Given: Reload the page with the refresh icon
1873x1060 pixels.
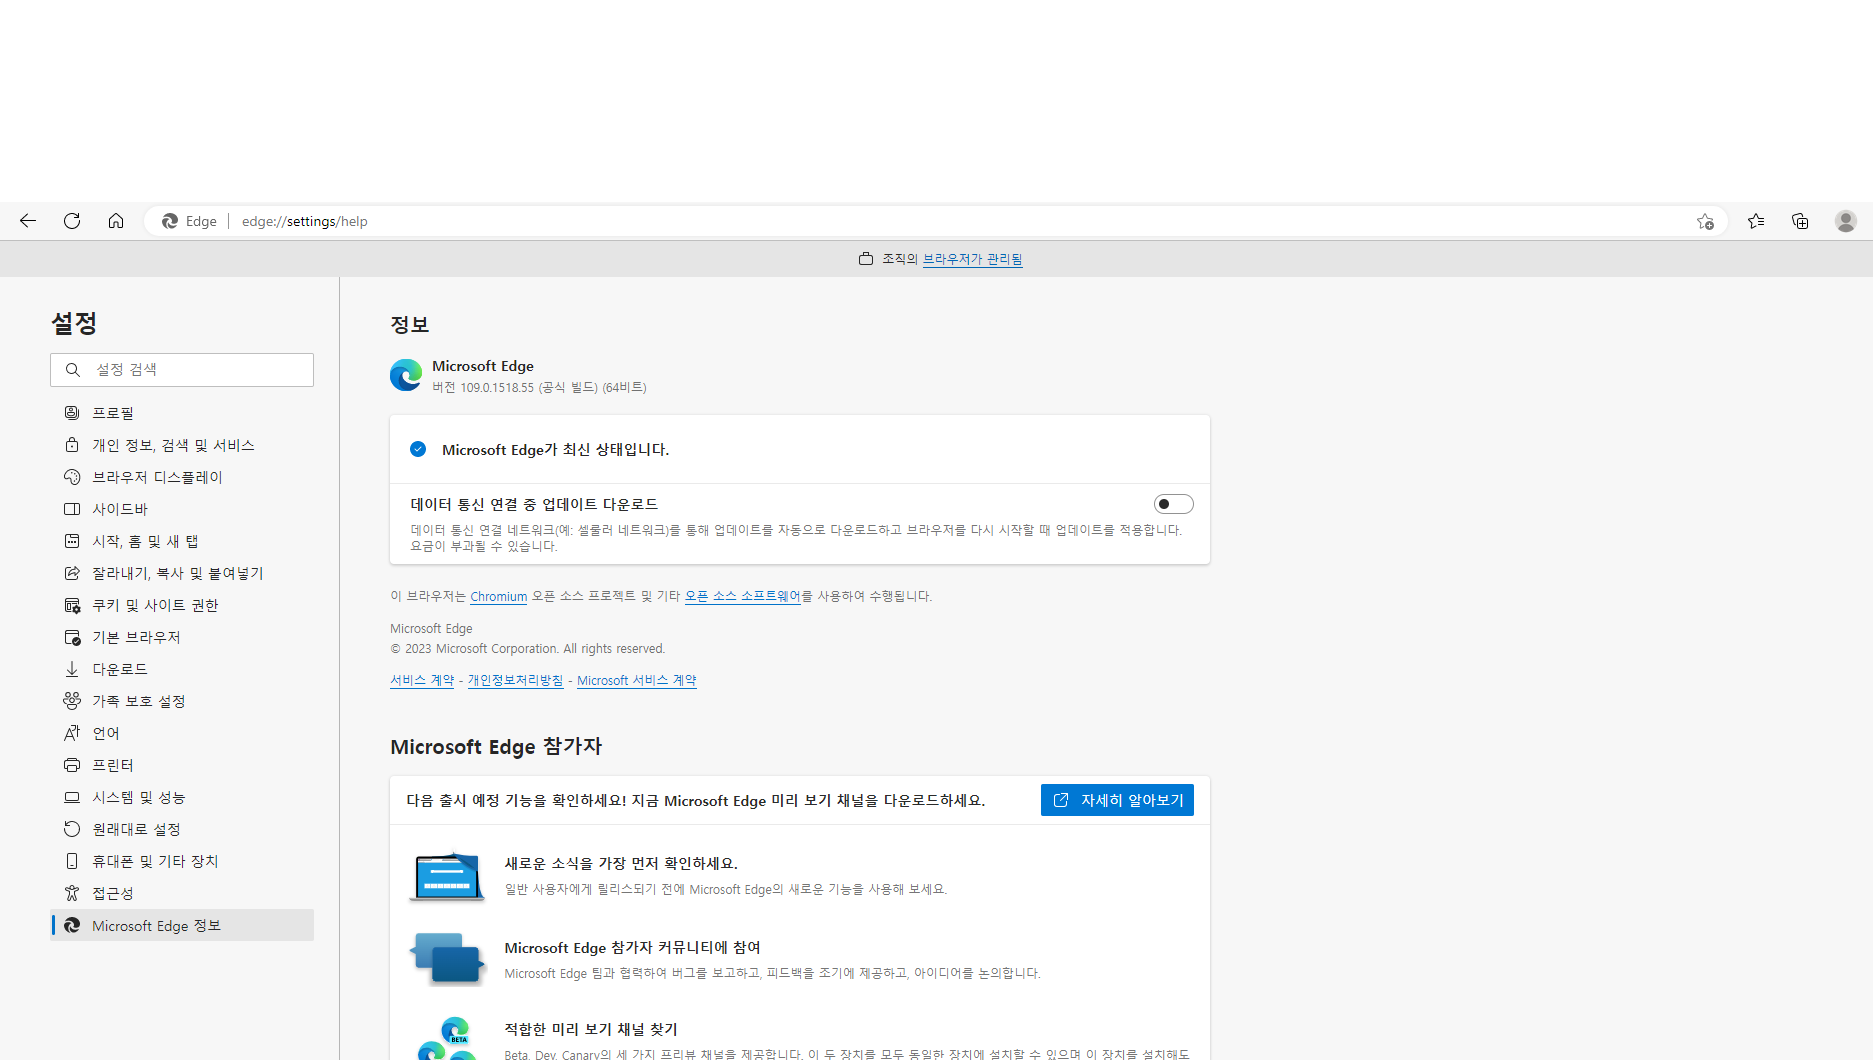Looking at the screenshot, I should pyautogui.click(x=72, y=221).
